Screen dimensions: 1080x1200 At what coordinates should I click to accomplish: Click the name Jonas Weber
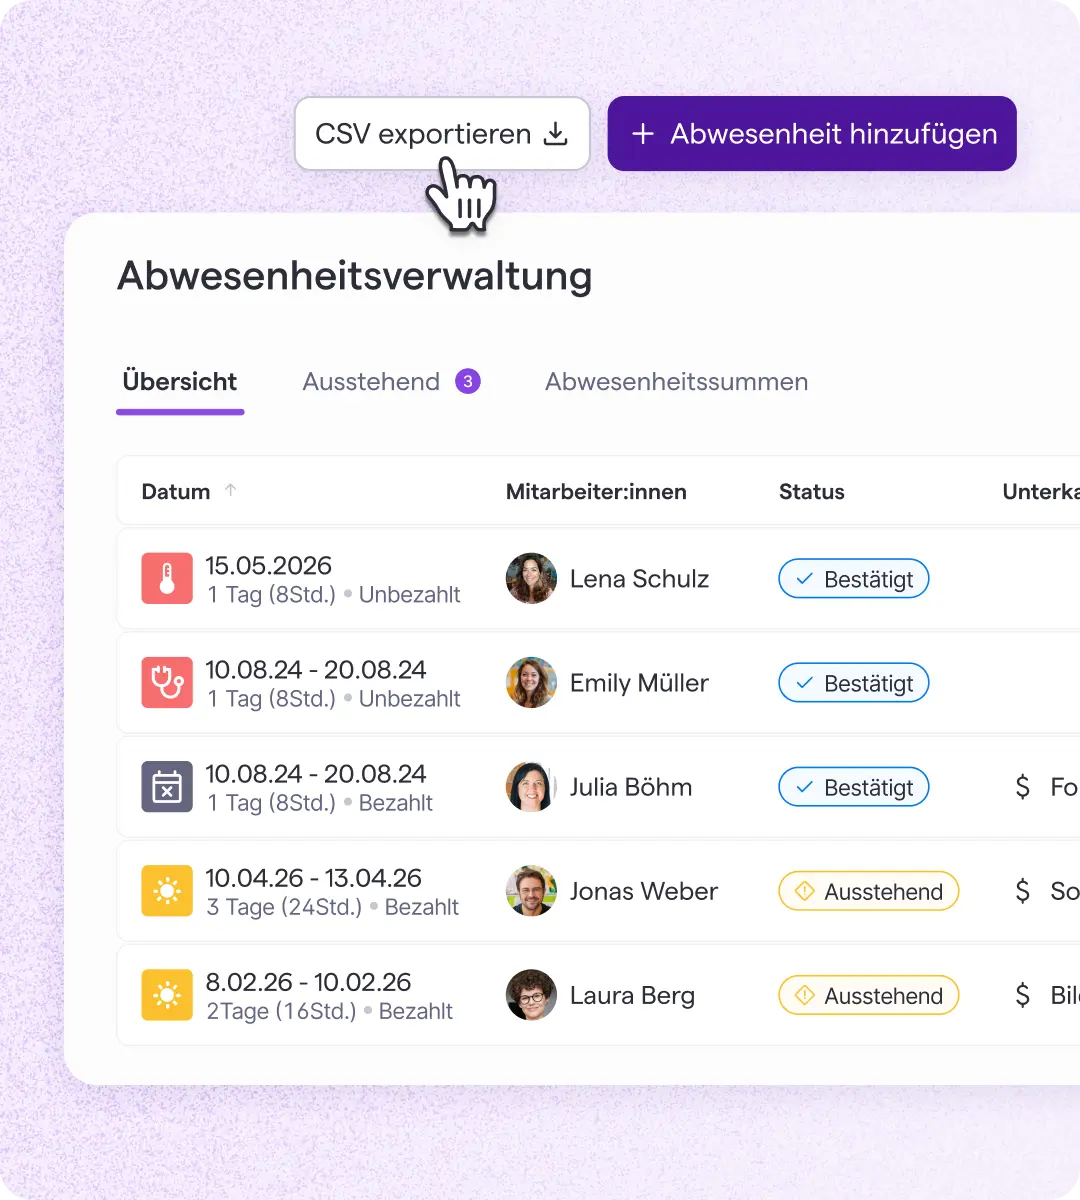644,891
